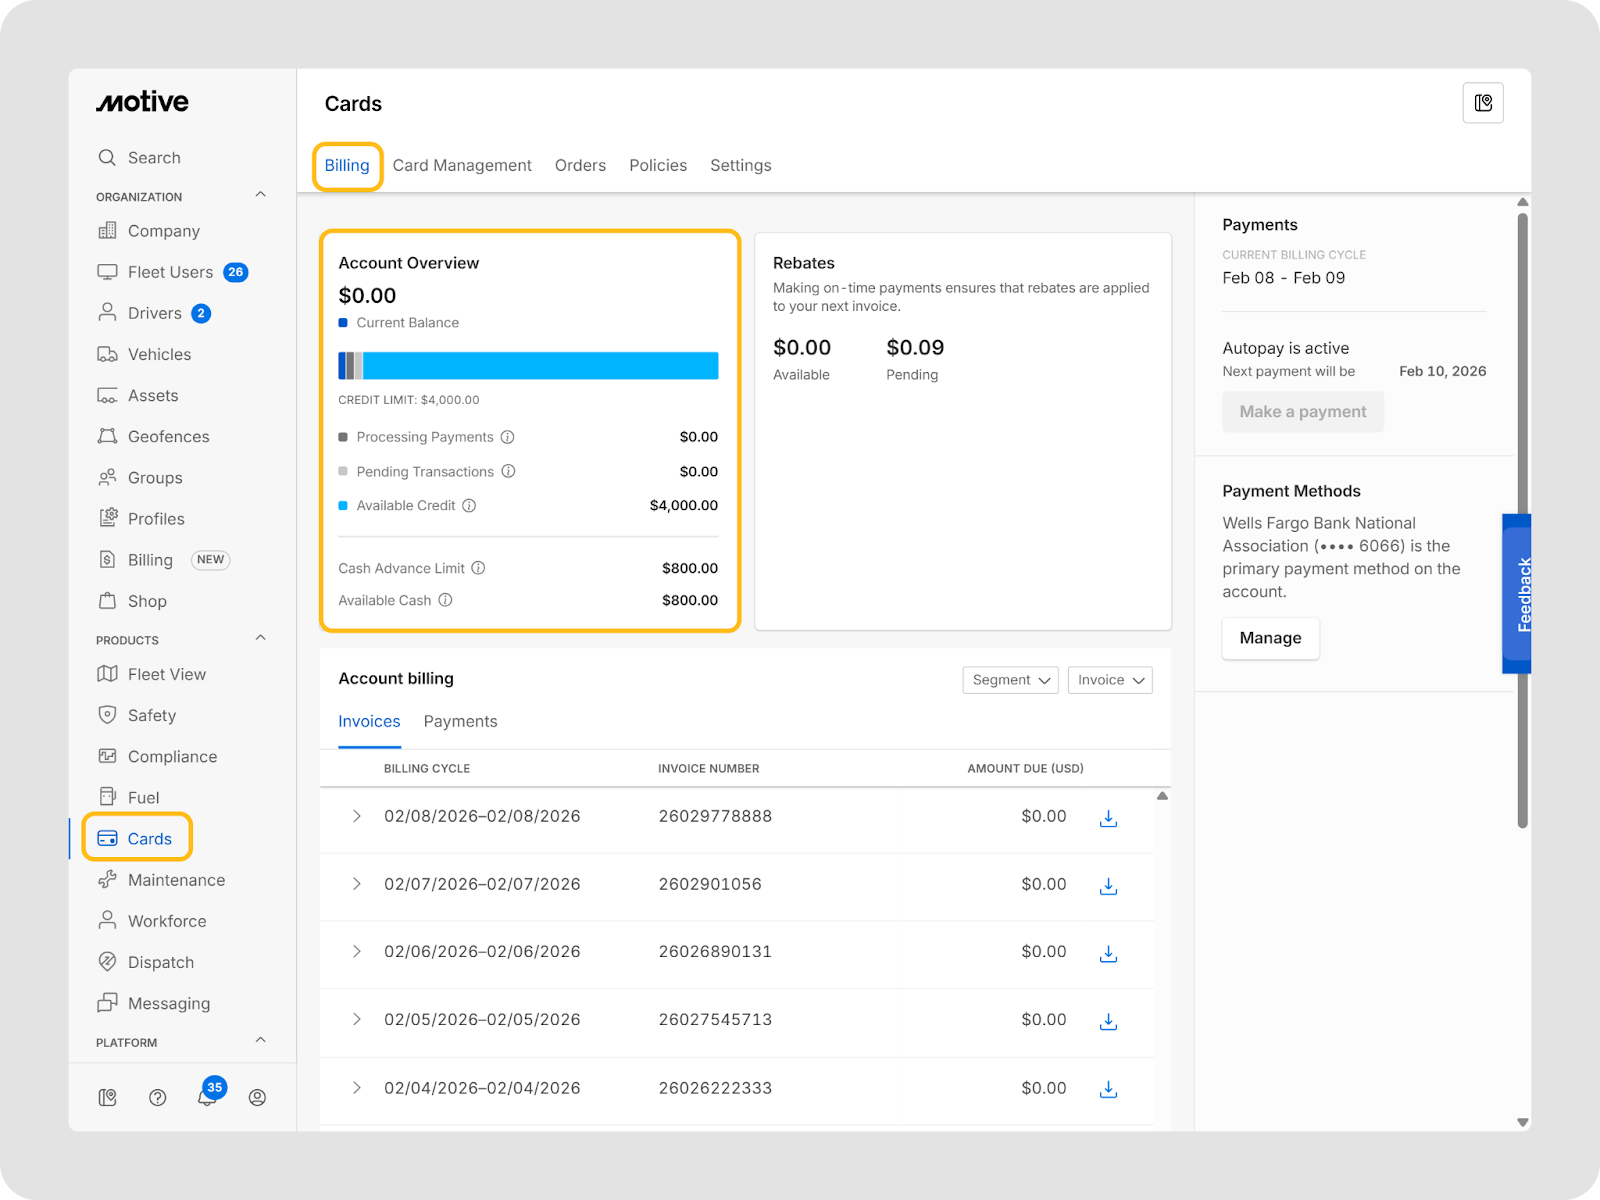Expand the 02/07/2026 billing cycle row

point(356,884)
